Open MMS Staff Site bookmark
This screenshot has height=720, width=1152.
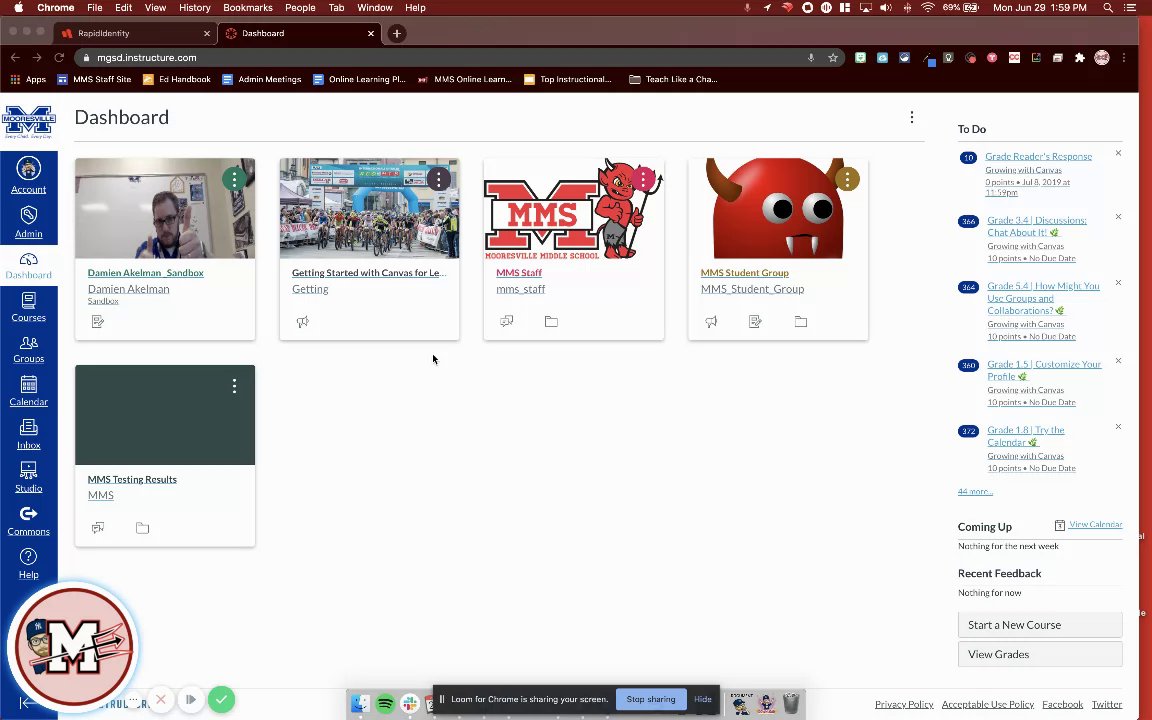pyautogui.click(x=94, y=79)
